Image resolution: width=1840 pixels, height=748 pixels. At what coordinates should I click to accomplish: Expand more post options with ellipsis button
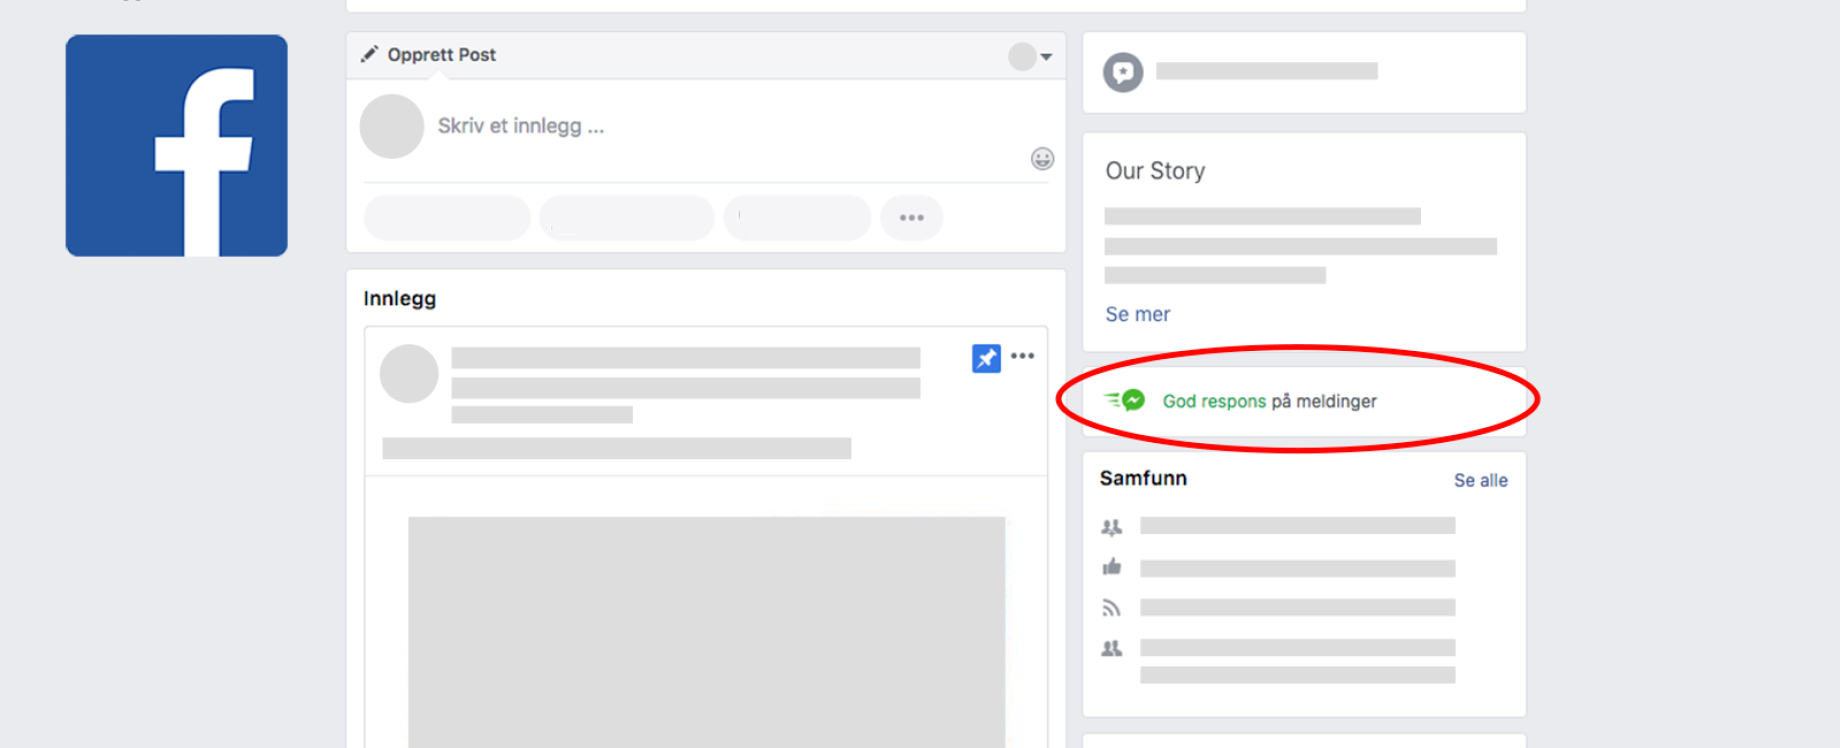click(x=911, y=218)
